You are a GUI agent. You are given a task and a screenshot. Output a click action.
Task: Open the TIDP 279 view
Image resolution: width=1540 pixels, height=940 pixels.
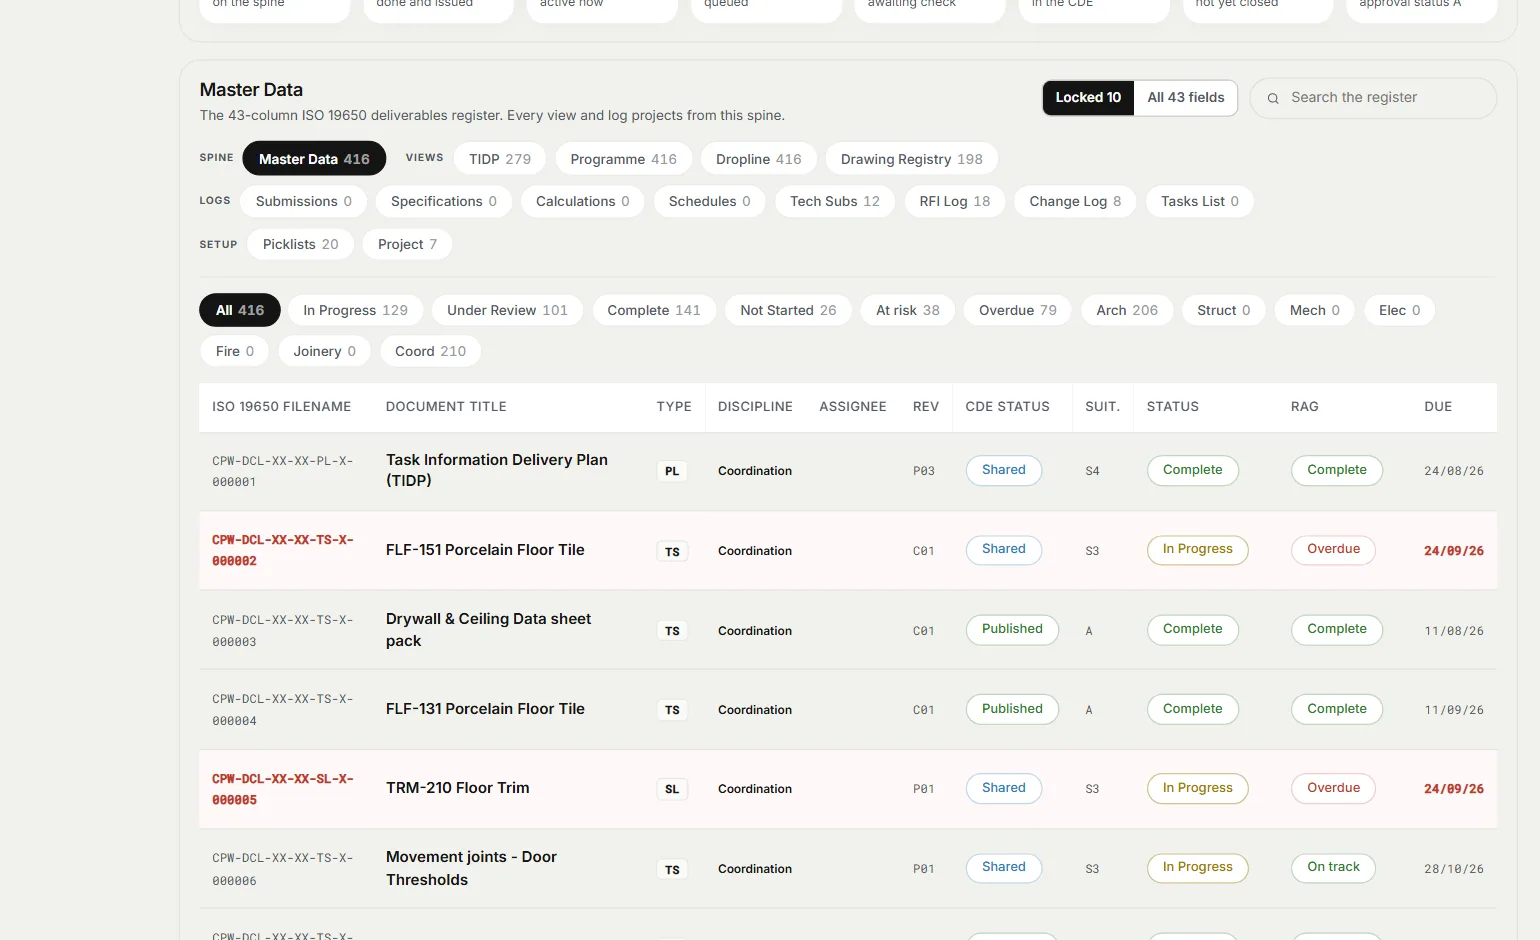[x=500, y=159]
